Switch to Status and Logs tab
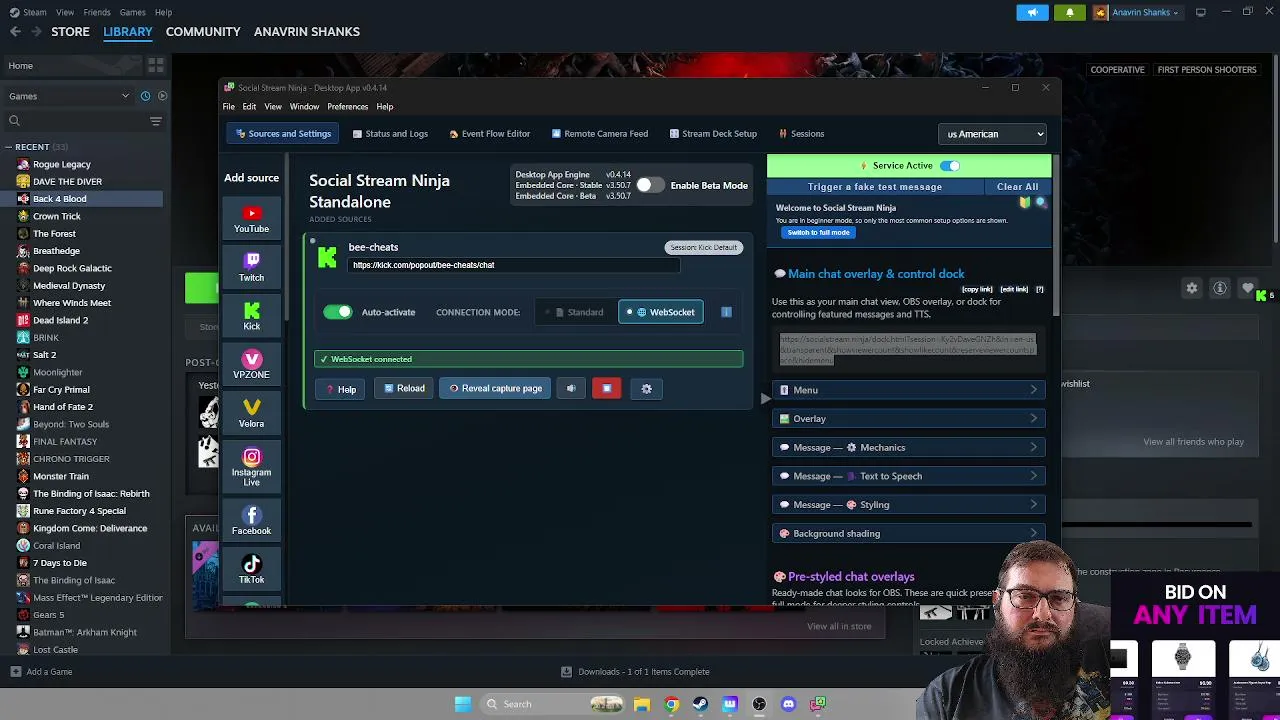This screenshot has width=1280, height=720. (x=390, y=134)
